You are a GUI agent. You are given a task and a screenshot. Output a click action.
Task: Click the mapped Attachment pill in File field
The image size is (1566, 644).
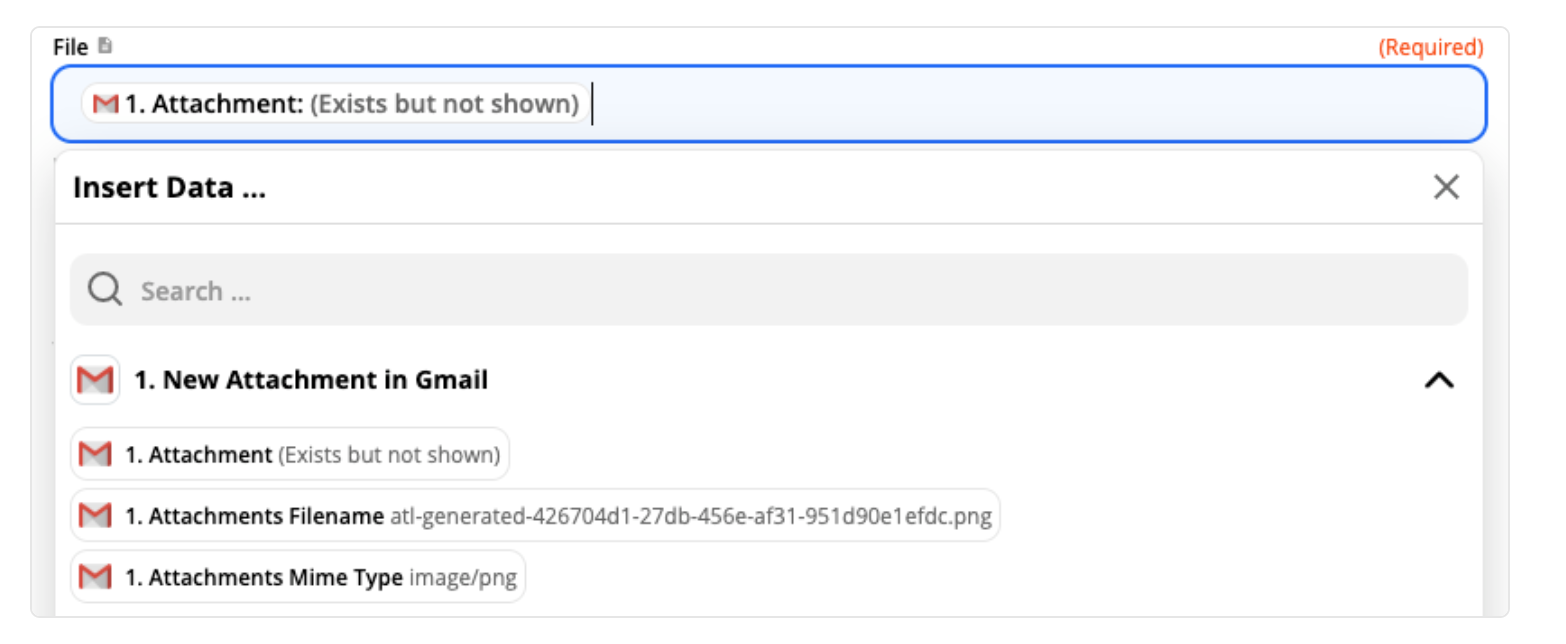[336, 103]
